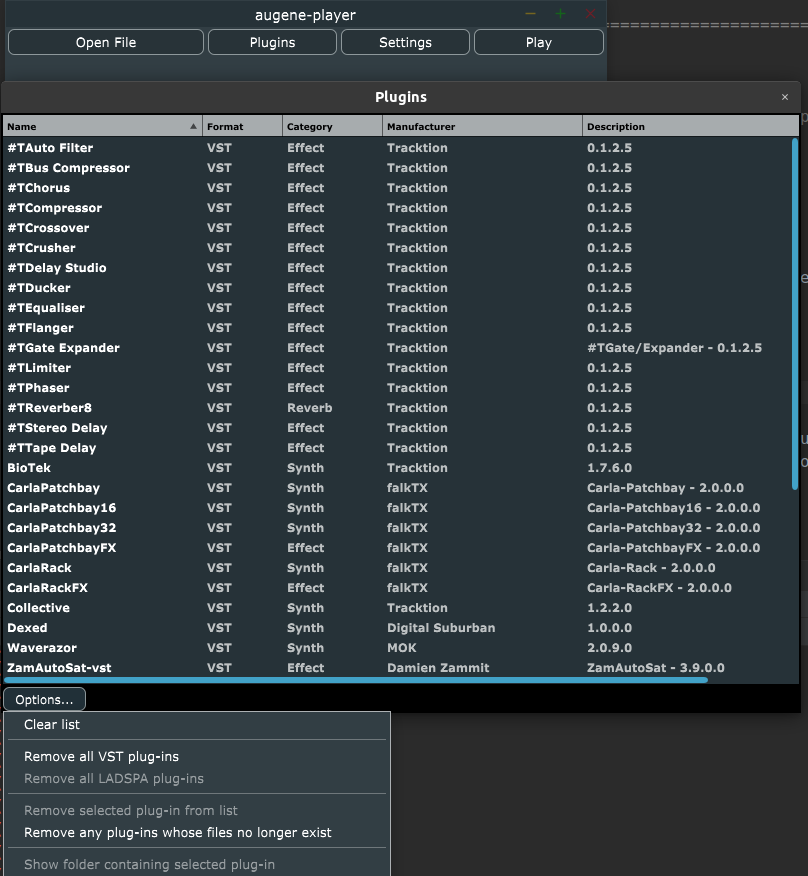Select the #TFlanger plugin

click(x=398, y=328)
